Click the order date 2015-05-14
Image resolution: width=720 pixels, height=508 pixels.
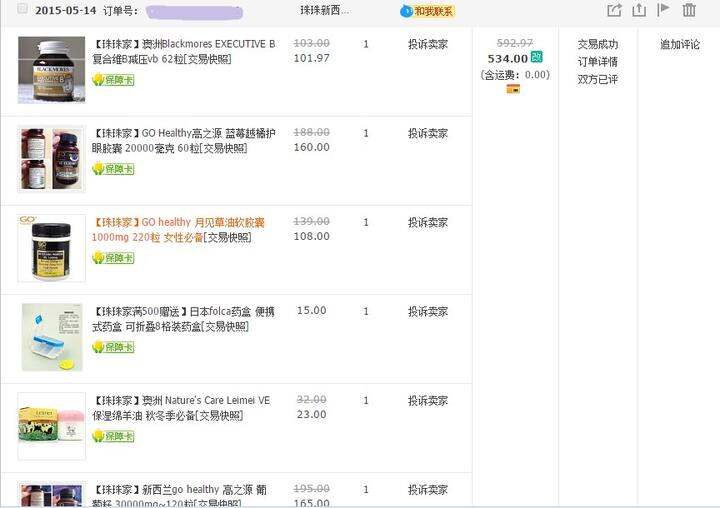pos(66,11)
